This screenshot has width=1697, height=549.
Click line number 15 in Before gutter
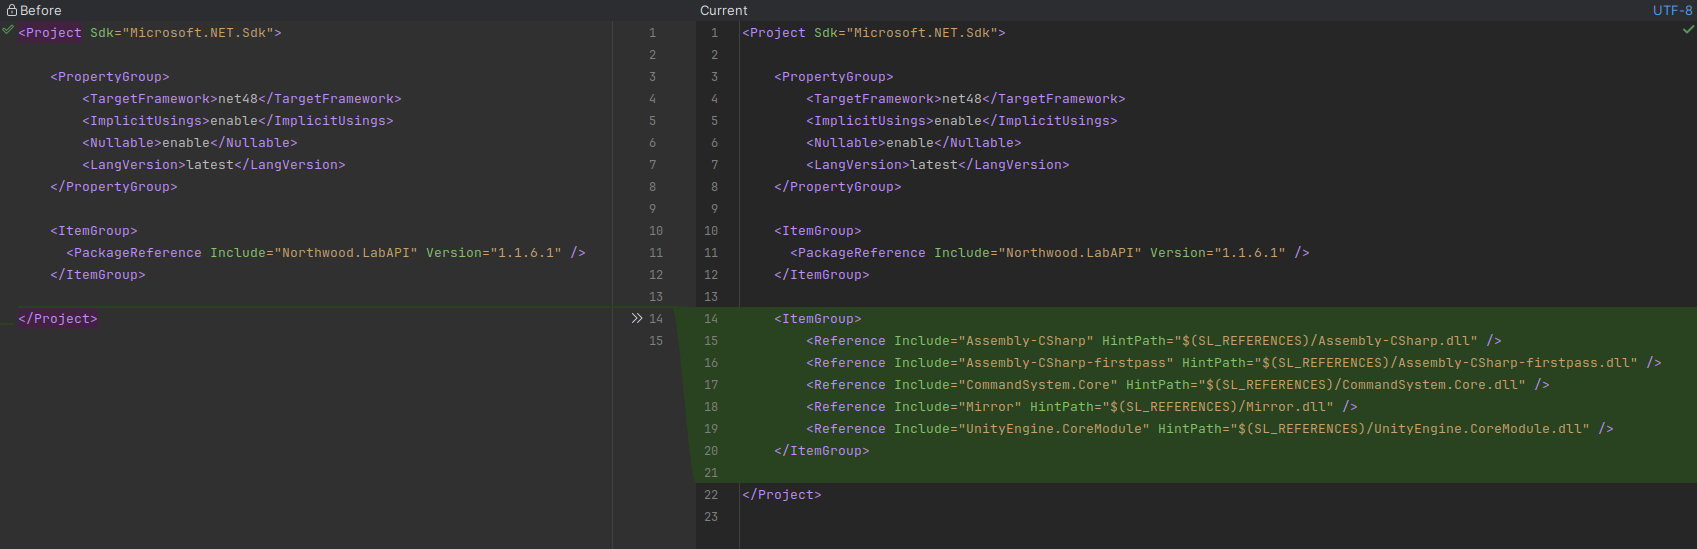656,341
